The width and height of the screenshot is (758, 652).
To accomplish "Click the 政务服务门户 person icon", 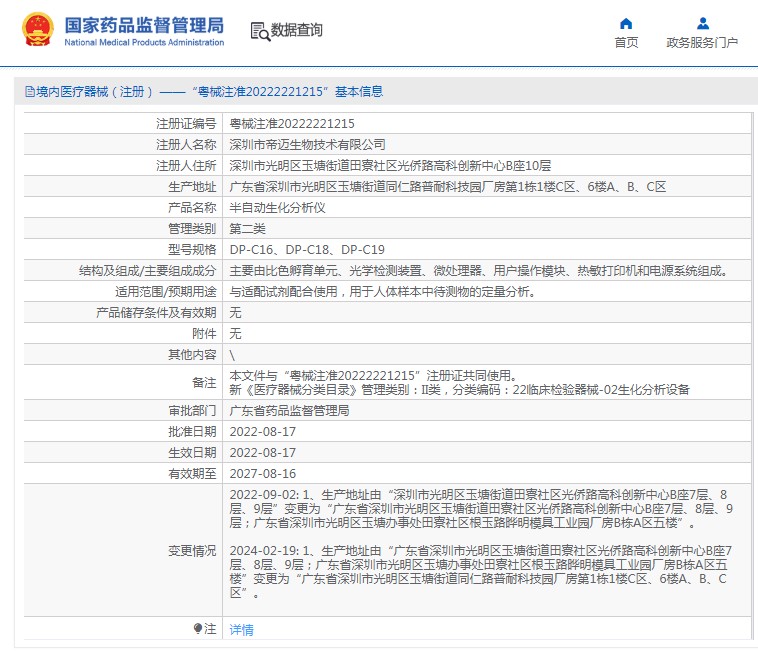I will point(702,23).
